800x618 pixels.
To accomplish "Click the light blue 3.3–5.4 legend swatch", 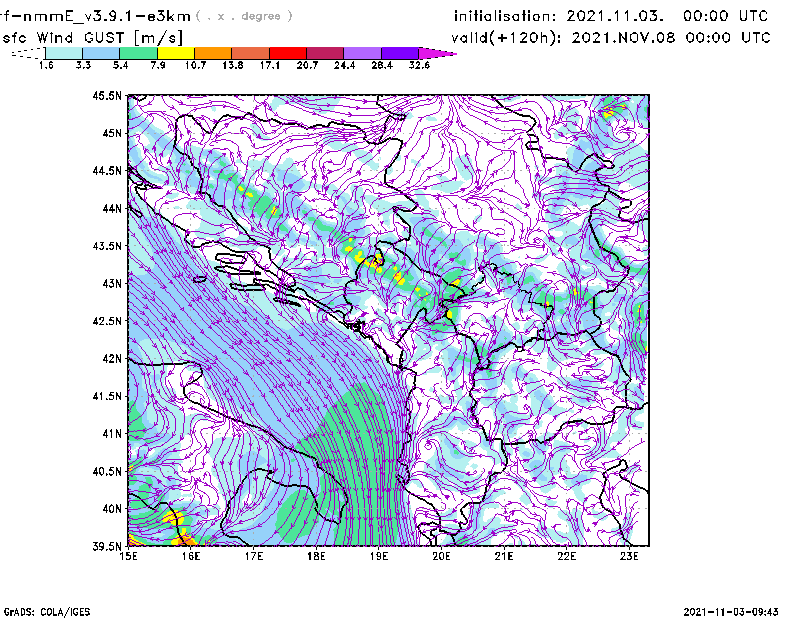I will click(101, 53).
